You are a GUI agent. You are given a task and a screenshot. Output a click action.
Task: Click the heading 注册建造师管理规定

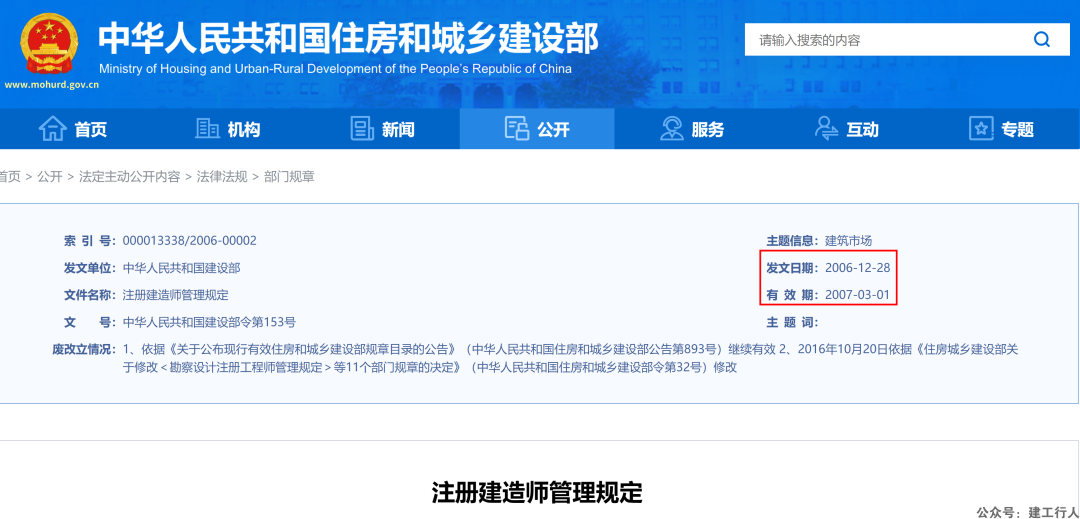click(537, 492)
